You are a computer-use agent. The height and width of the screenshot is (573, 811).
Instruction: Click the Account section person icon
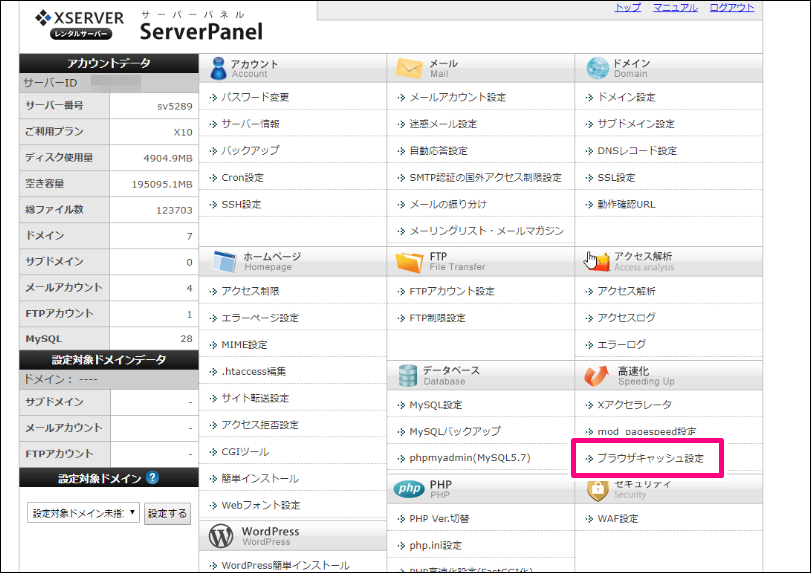coord(218,68)
